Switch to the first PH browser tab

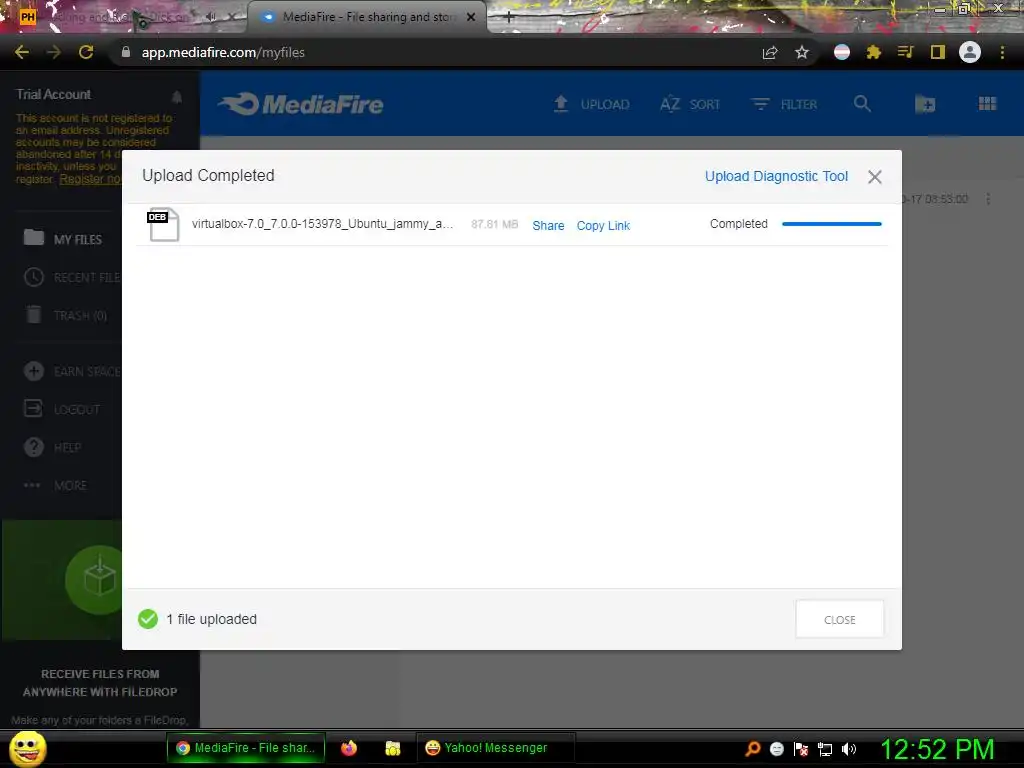124,17
